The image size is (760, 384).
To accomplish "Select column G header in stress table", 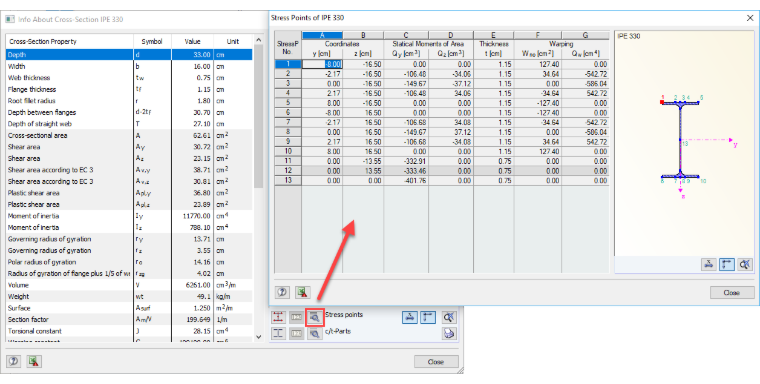I will tap(586, 35).
